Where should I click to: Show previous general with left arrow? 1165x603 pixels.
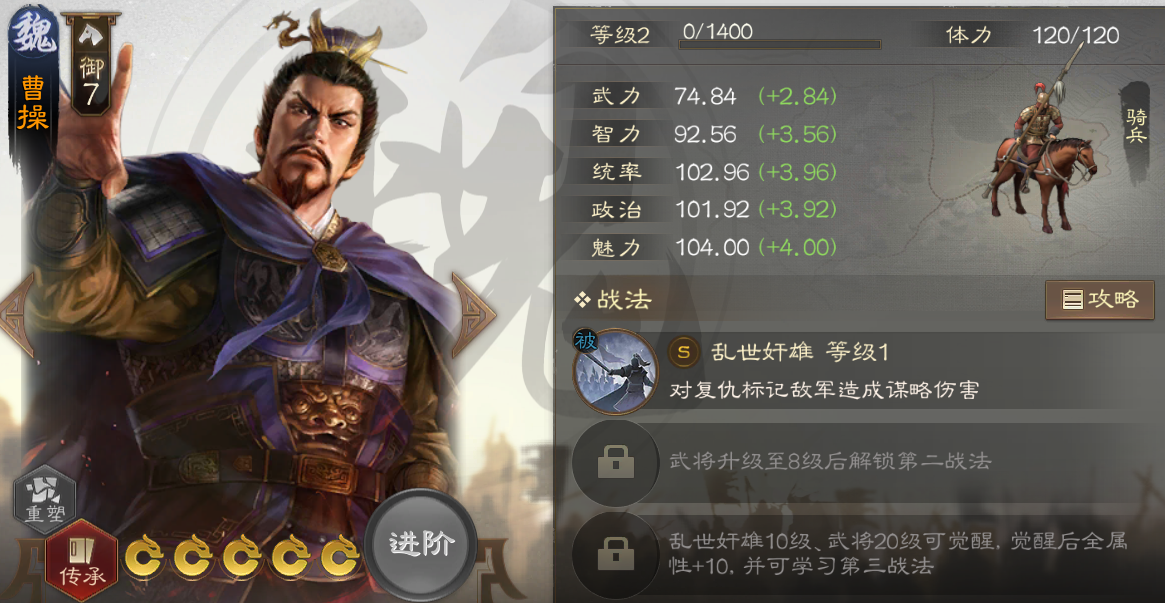(18, 315)
